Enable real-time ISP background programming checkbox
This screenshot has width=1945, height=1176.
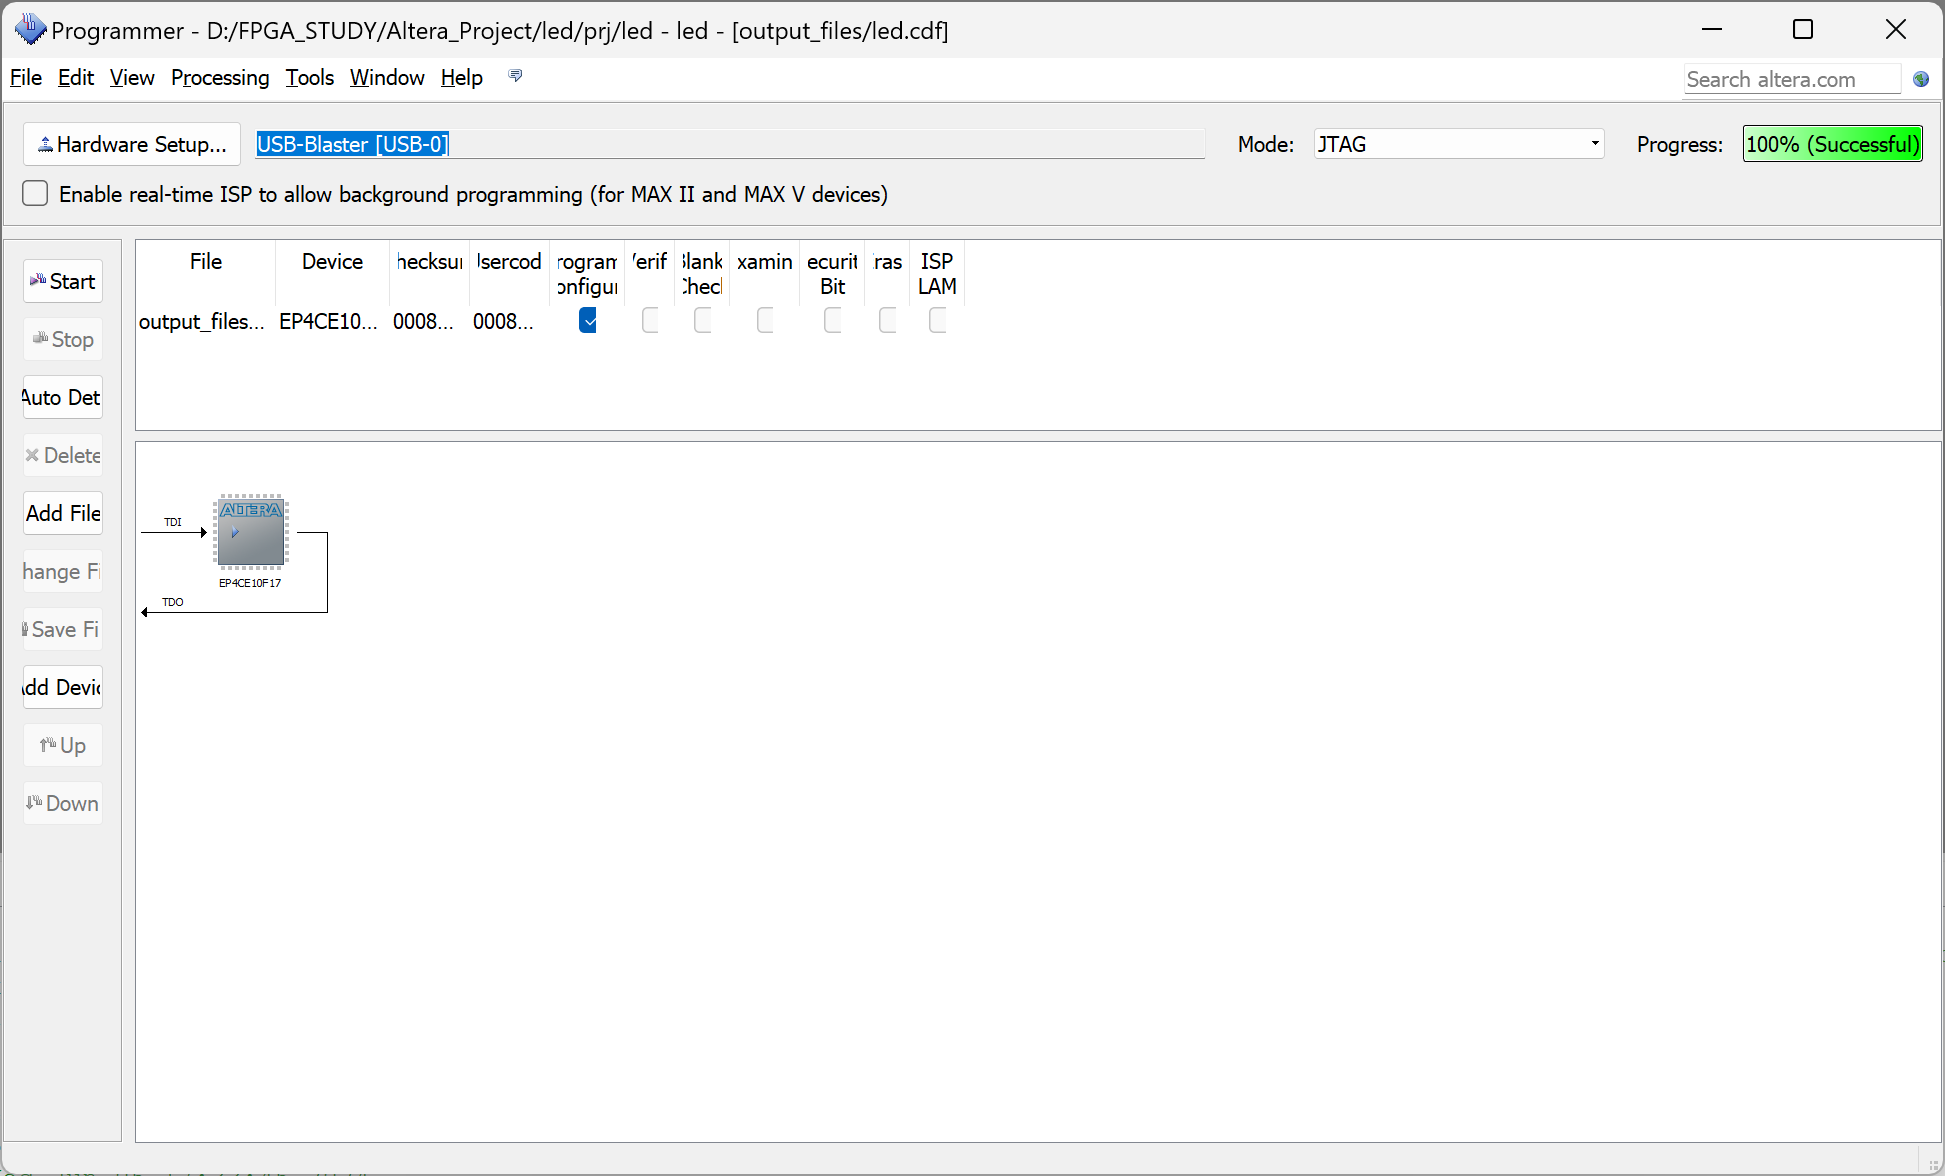(35, 194)
